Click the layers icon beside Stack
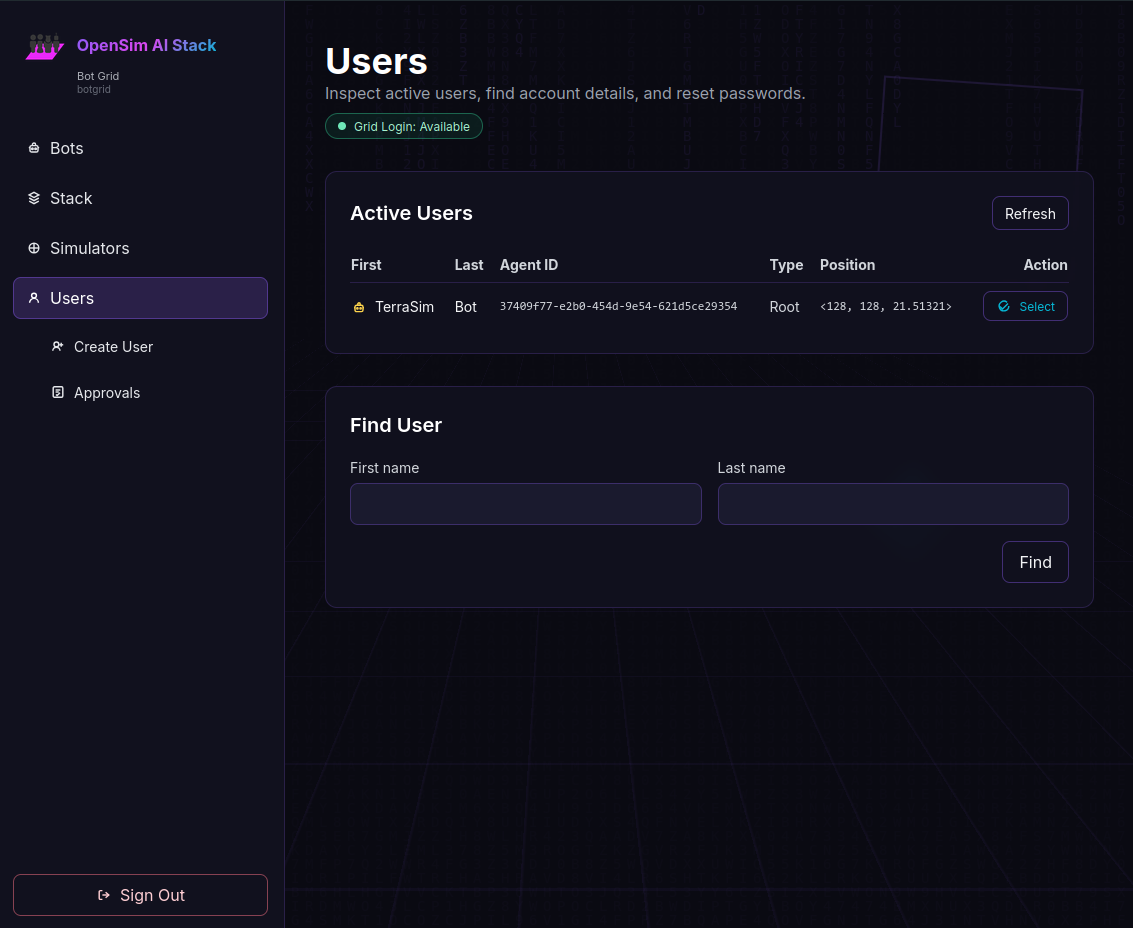The height and width of the screenshot is (928, 1133). click(x=34, y=198)
